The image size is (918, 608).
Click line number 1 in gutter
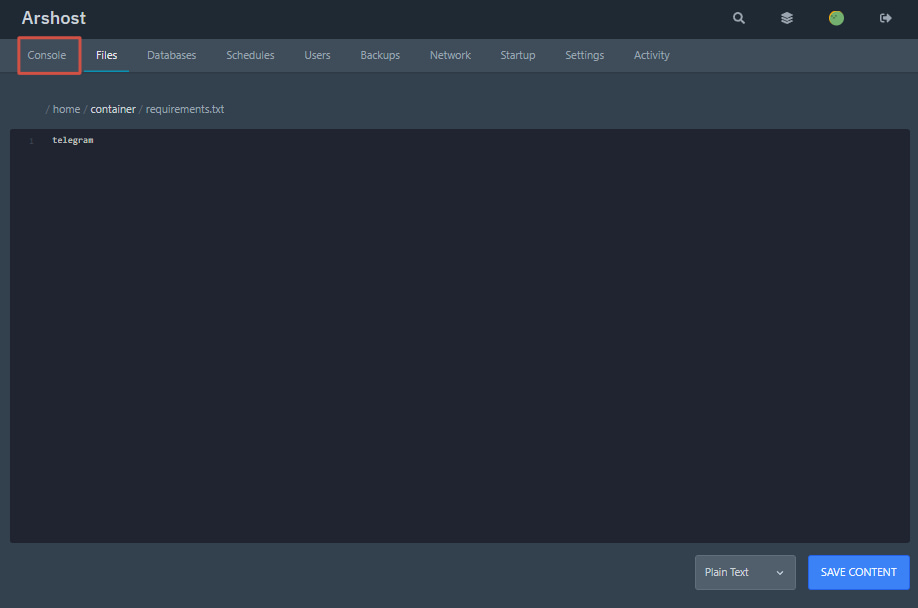(31, 141)
